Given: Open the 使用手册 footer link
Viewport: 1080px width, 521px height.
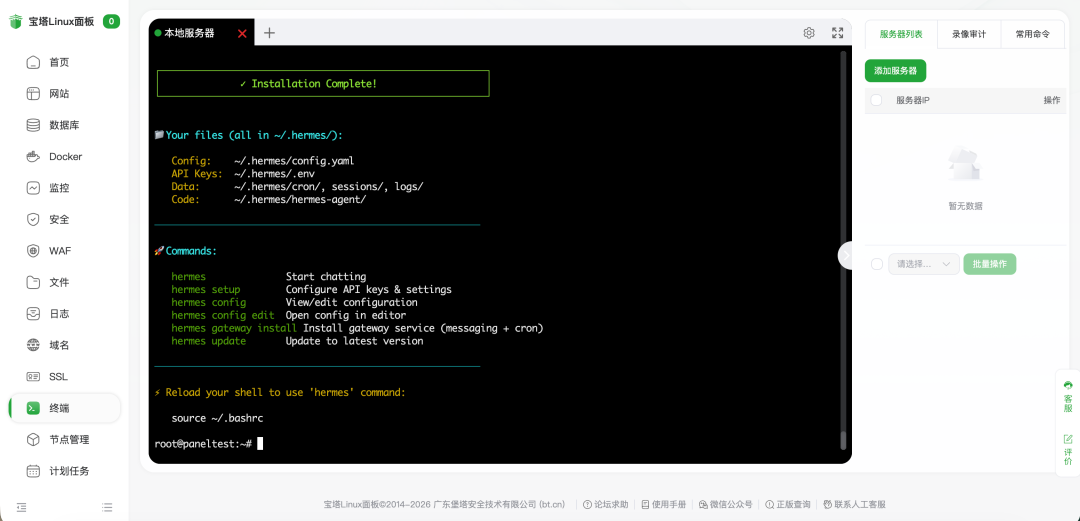Looking at the screenshot, I should pyautogui.click(x=664, y=504).
